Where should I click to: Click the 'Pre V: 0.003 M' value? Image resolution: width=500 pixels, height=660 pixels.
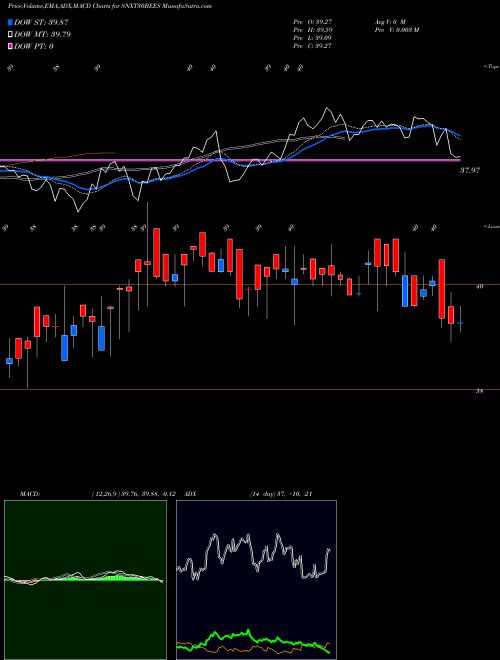pyautogui.click(x=396, y=30)
